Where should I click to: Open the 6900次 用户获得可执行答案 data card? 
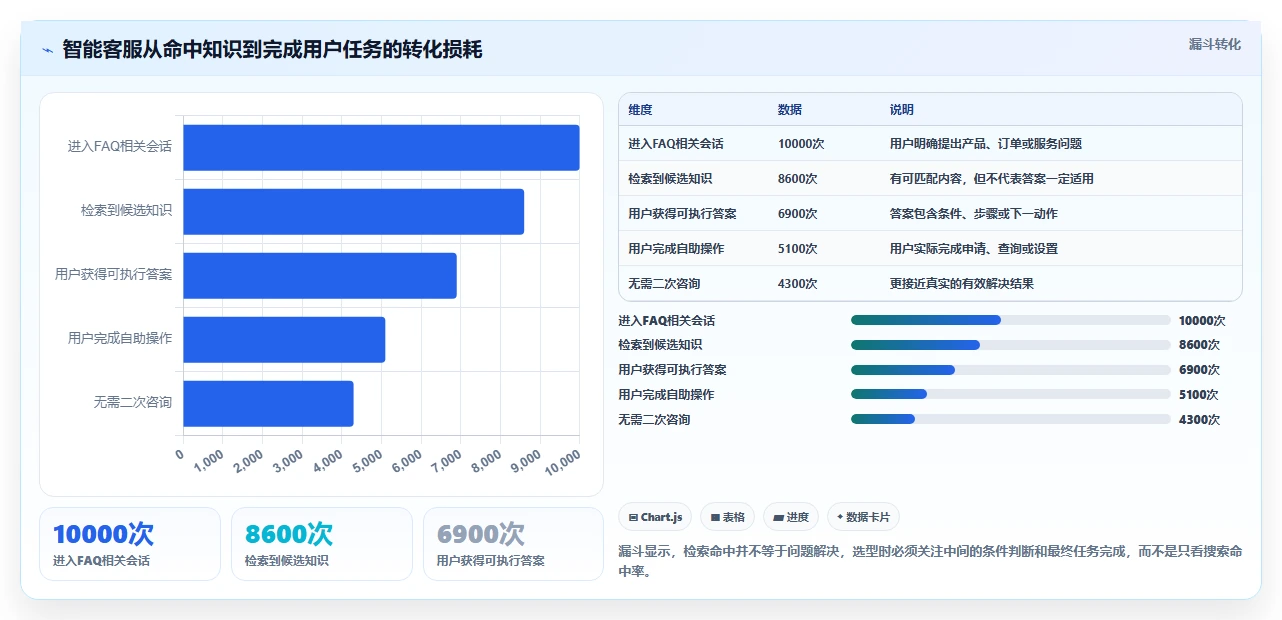point(513,544)
